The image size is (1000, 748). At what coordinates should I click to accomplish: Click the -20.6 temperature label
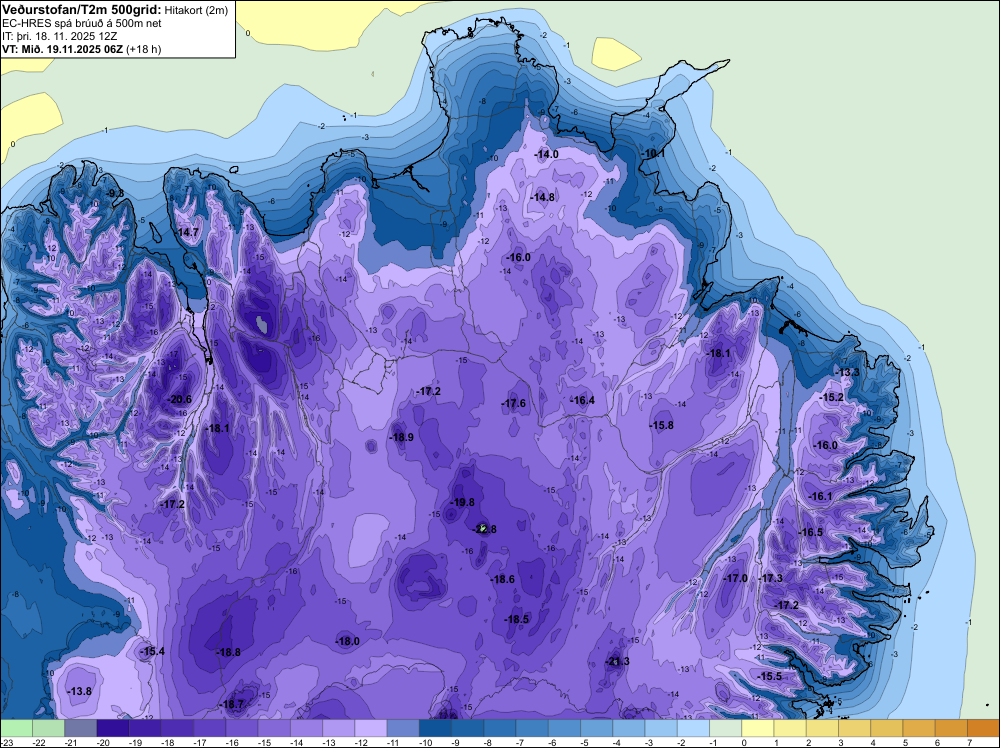point(179,399)
